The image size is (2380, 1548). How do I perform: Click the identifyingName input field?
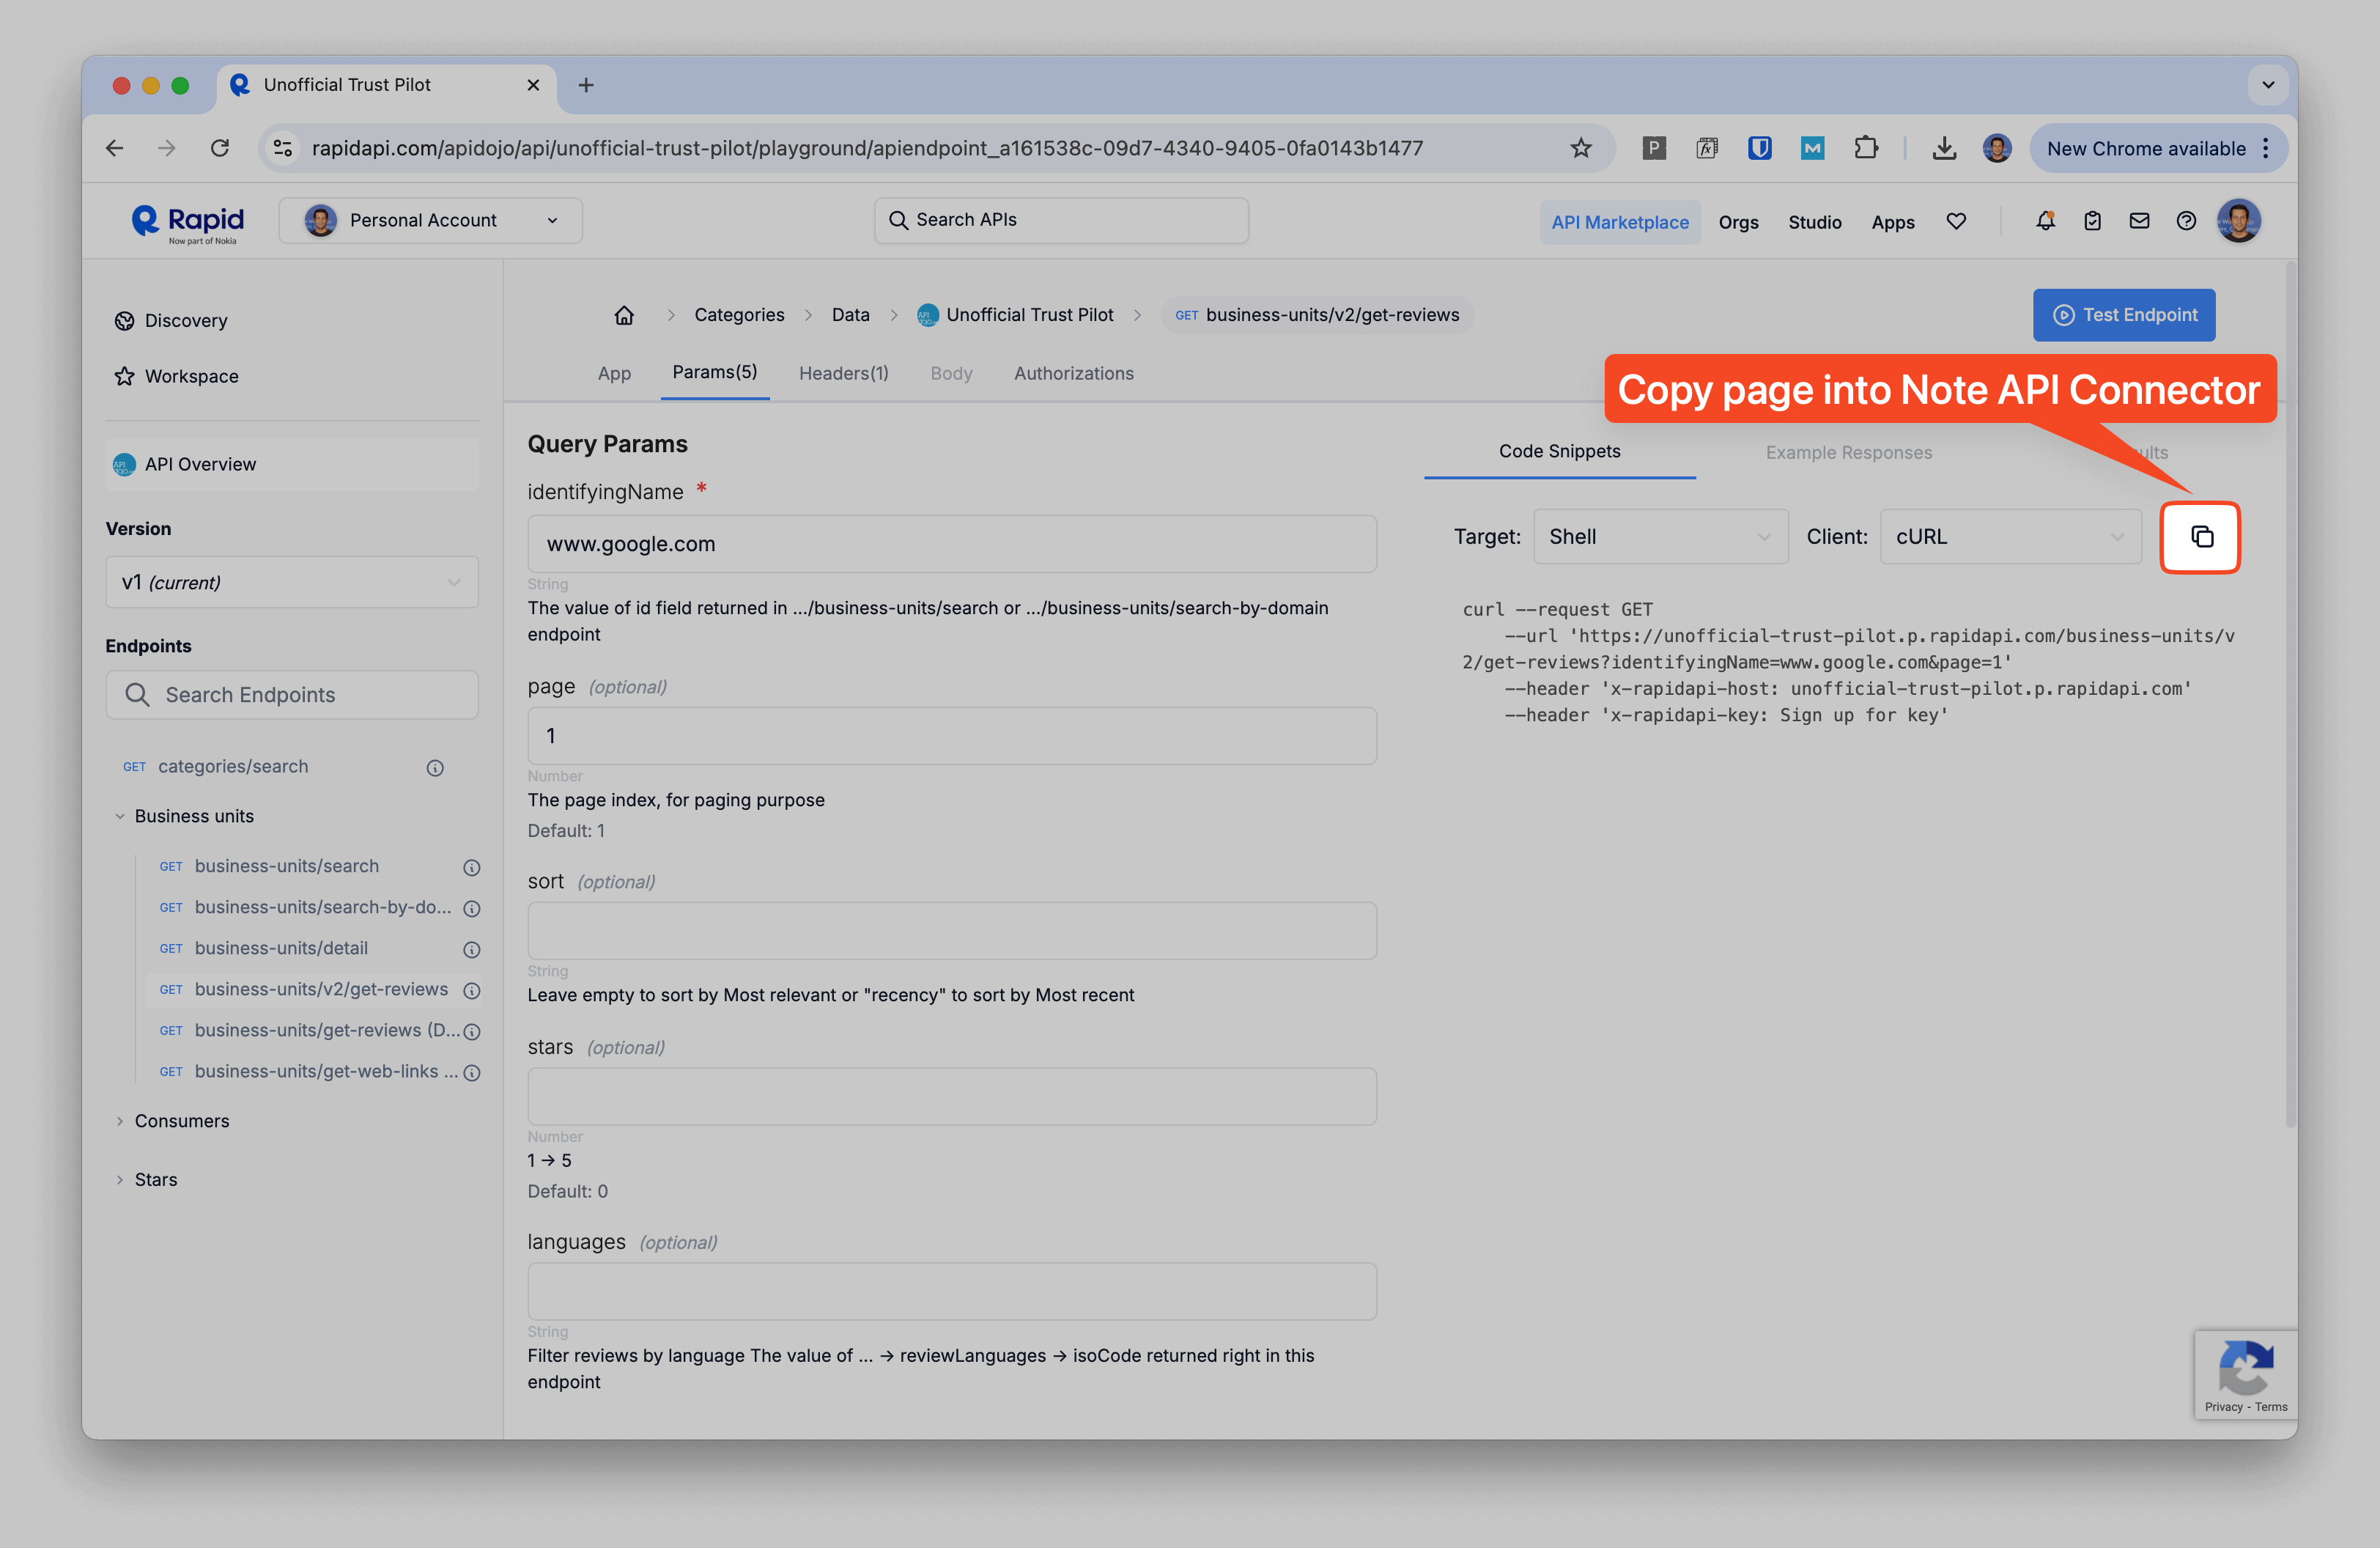[x=952, y=544]
